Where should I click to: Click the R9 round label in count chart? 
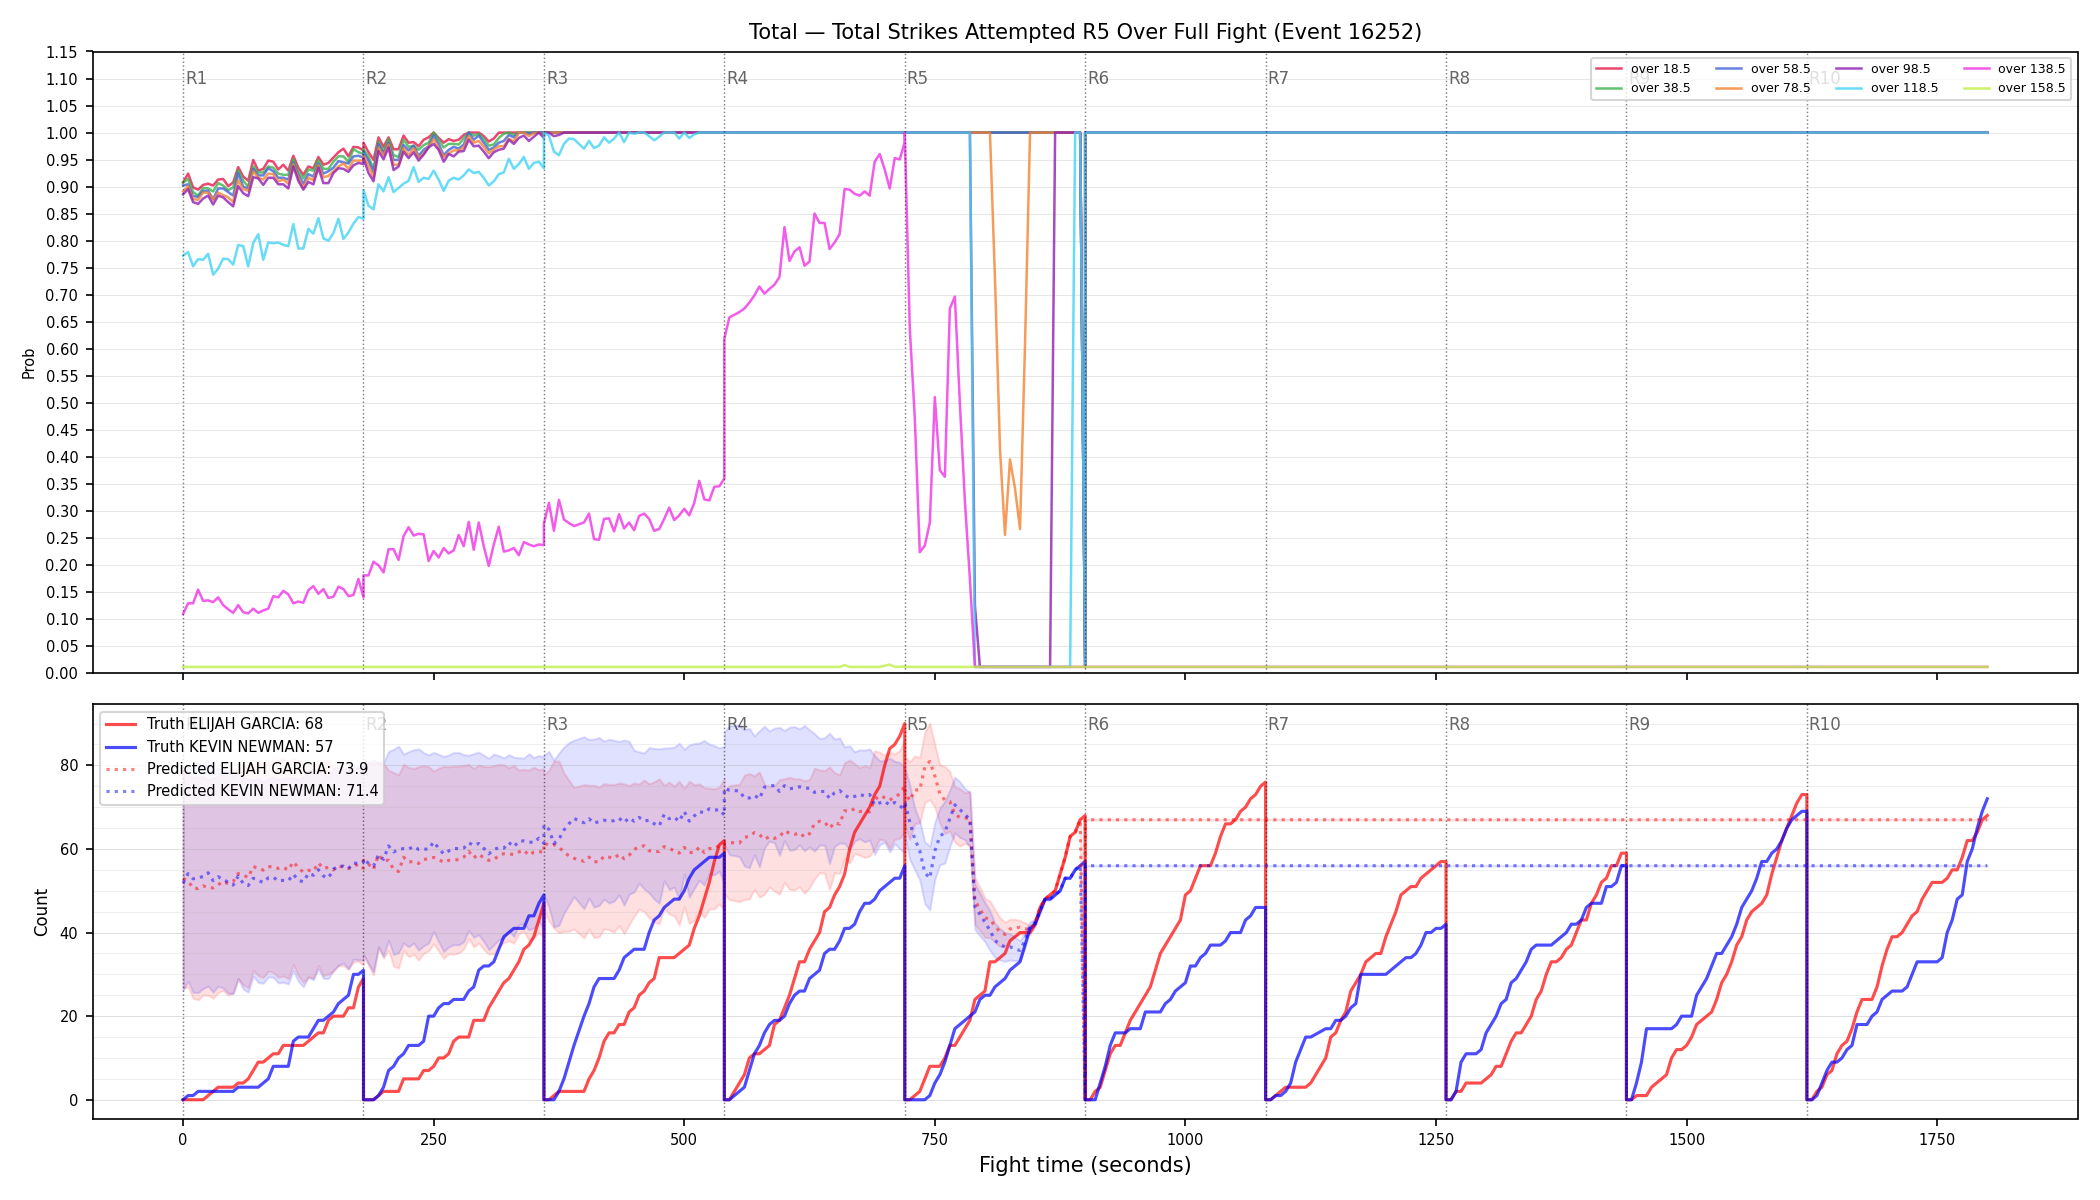click(x=1639, y=724)
